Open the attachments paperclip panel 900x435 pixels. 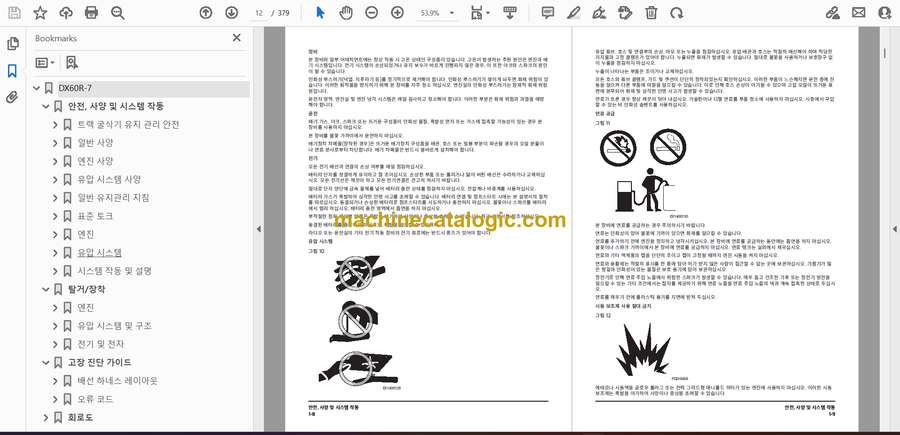click(13, 97)
